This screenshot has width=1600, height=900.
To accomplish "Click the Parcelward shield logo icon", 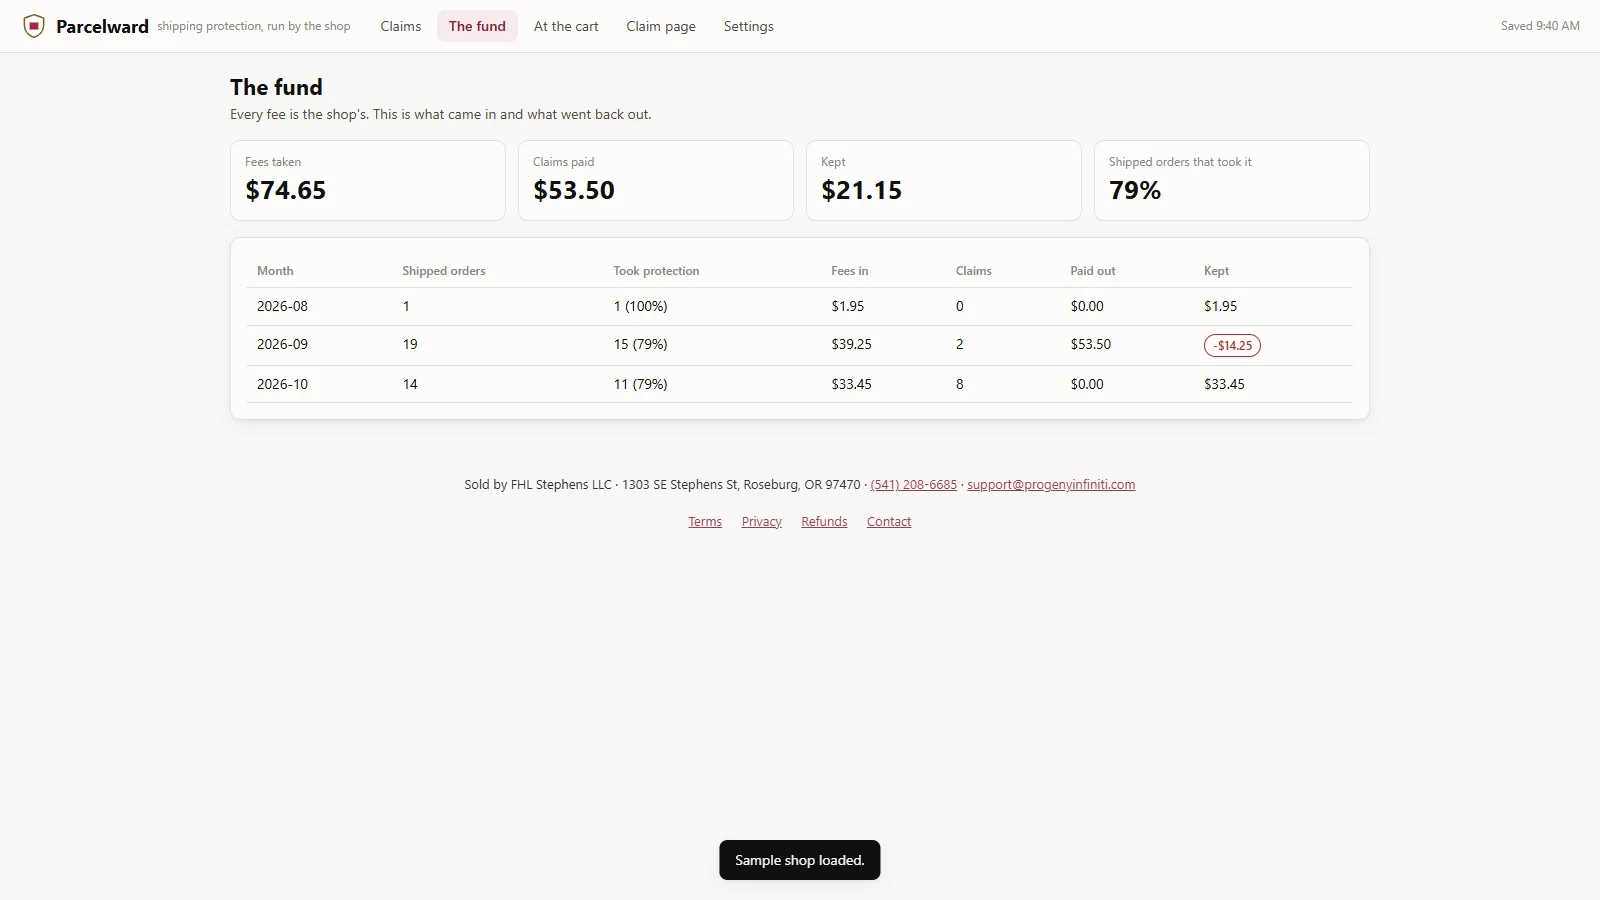I will click(x=34, y=26).
